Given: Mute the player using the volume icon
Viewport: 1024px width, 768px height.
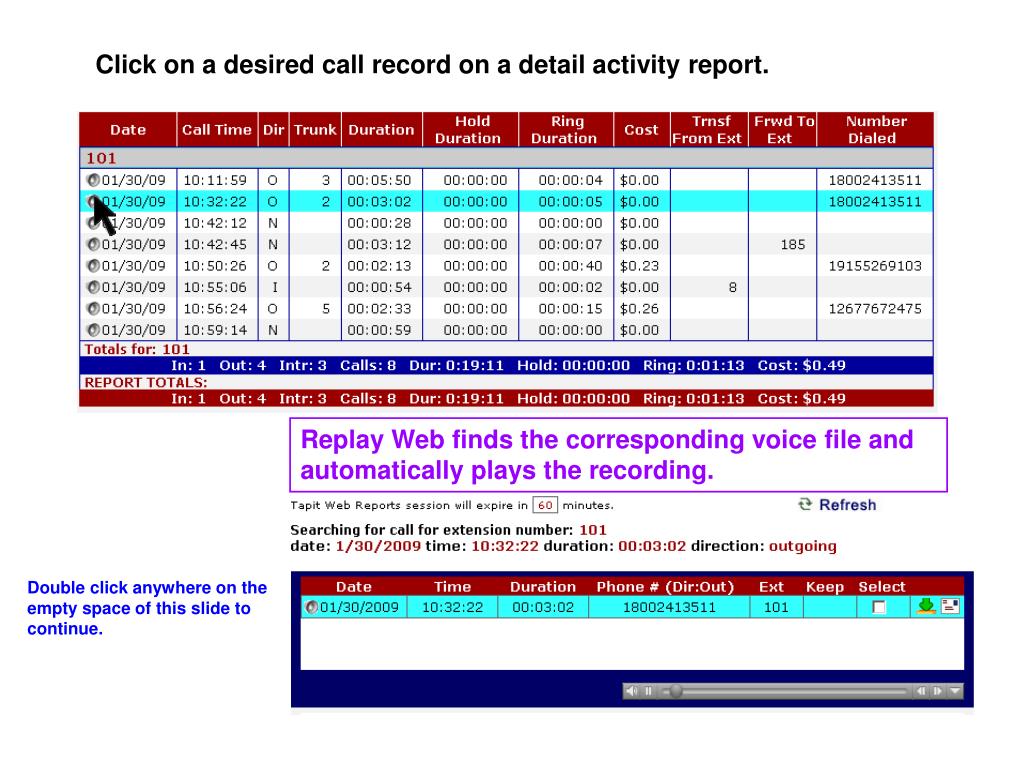Looking at the screenshot, I should (x=632, y=691).
